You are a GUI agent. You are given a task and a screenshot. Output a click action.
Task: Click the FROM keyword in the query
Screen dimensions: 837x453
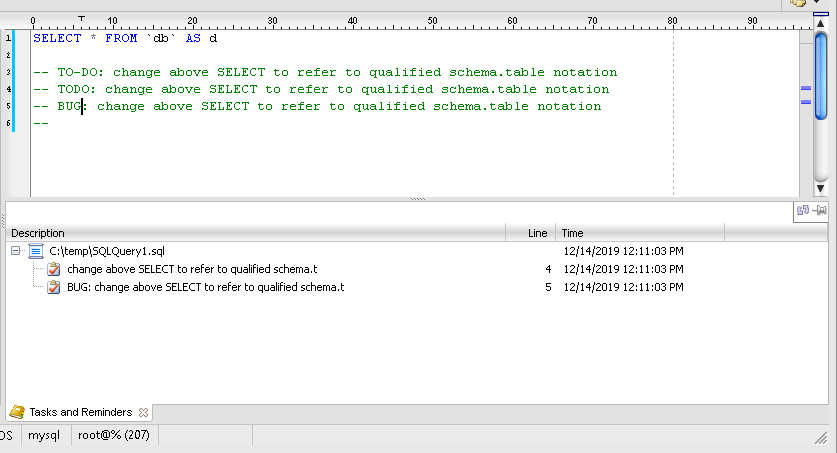click(121, 38)
